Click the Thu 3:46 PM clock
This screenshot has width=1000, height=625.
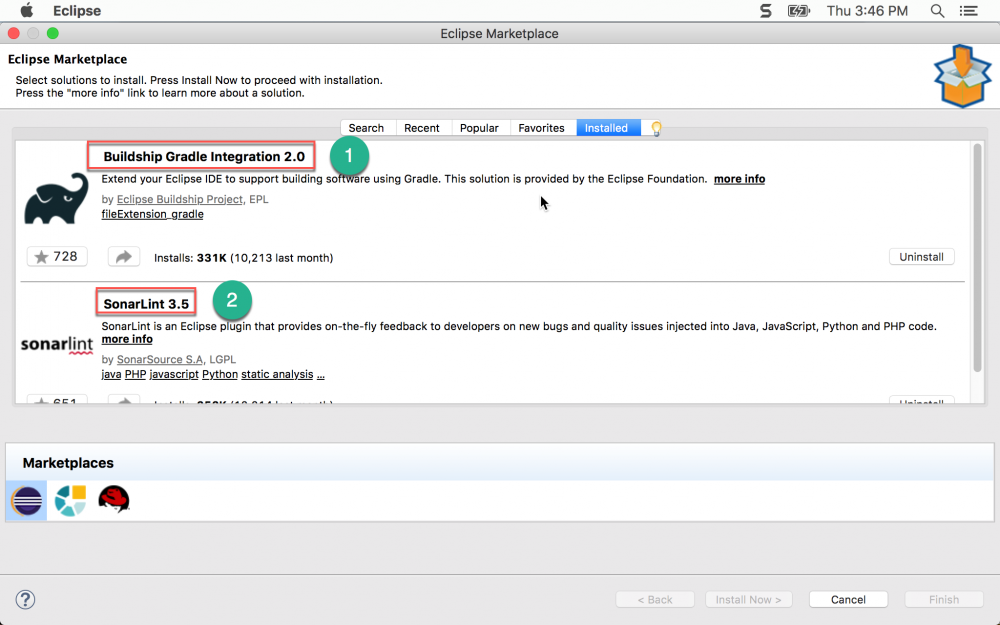(x=867, y=11)
